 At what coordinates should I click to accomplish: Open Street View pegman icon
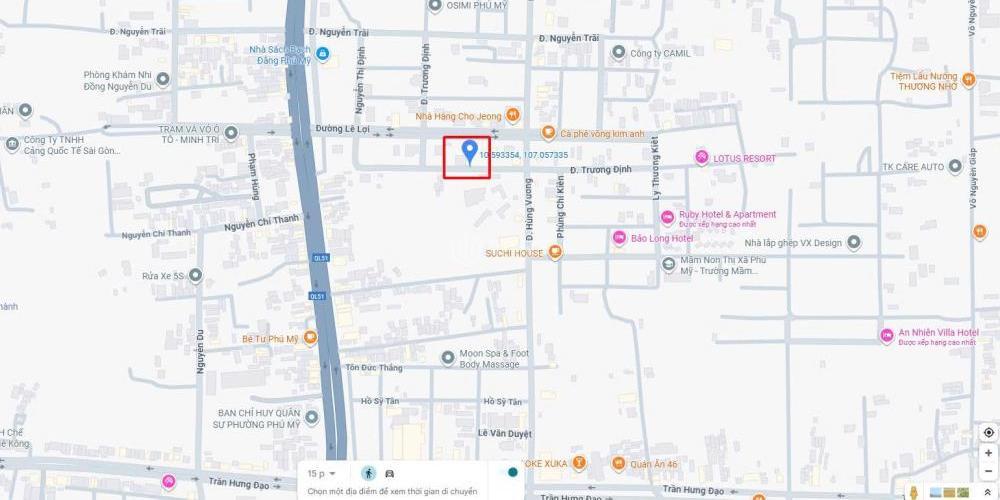915,494
